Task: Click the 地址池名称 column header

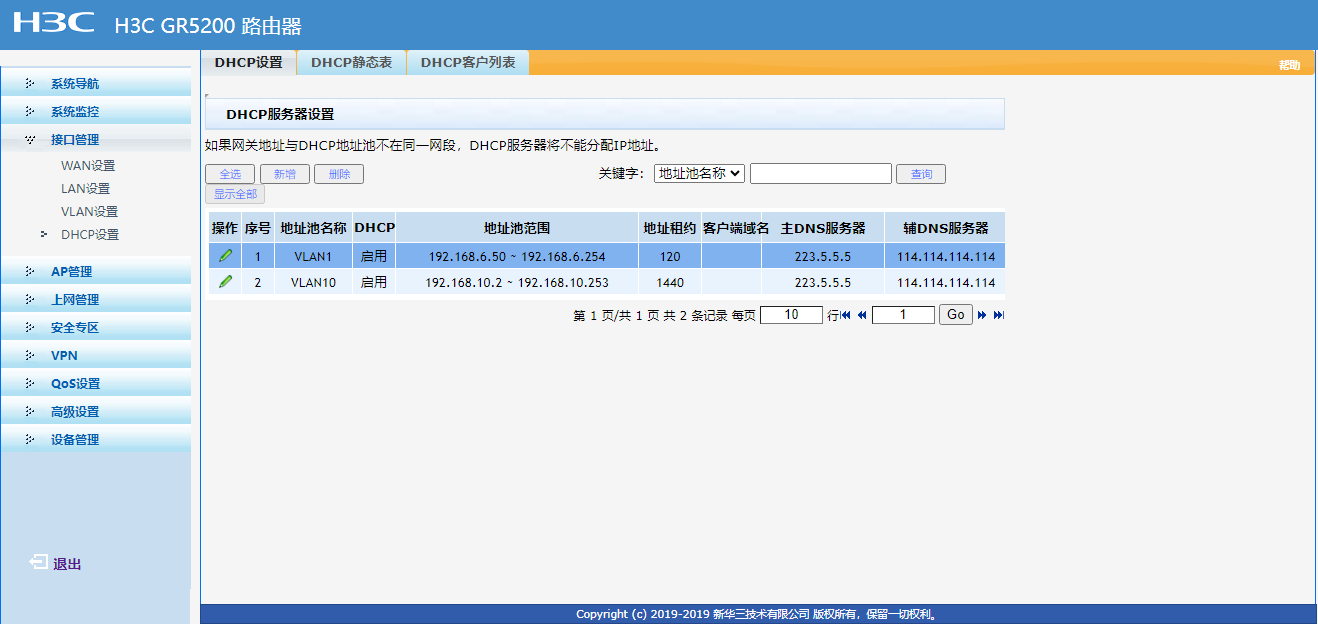Action: [x=314, y=228]
